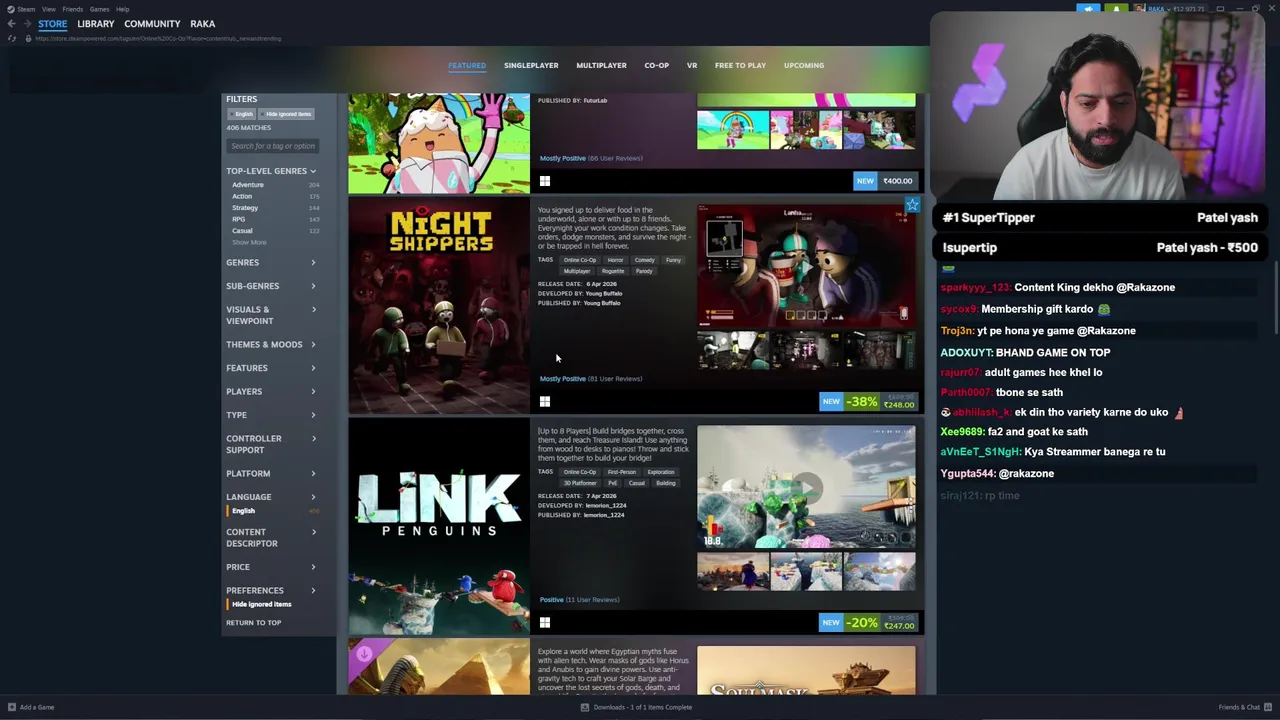This screenshot has width=1280, height=720.
Task: Click the RAKA profile avatar
Action: coord(1139,9)
